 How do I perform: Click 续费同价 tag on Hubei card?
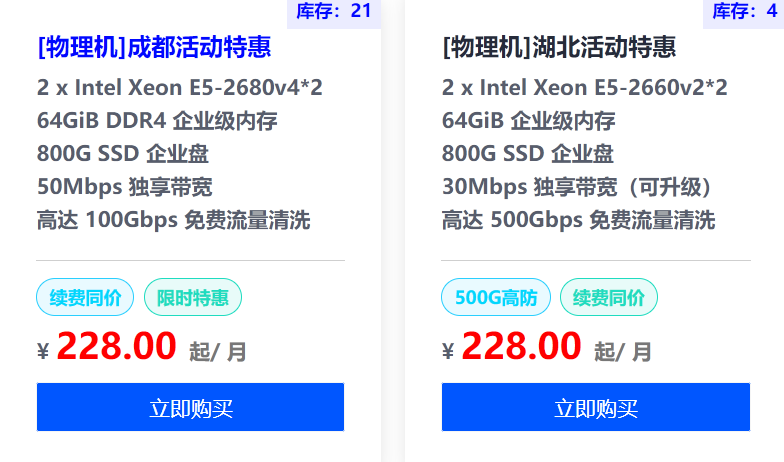point(608,297)
